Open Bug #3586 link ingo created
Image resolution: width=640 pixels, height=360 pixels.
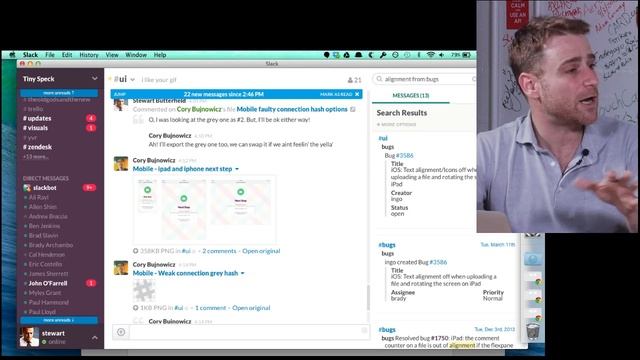pyautogui.click(x=438, y=262)
